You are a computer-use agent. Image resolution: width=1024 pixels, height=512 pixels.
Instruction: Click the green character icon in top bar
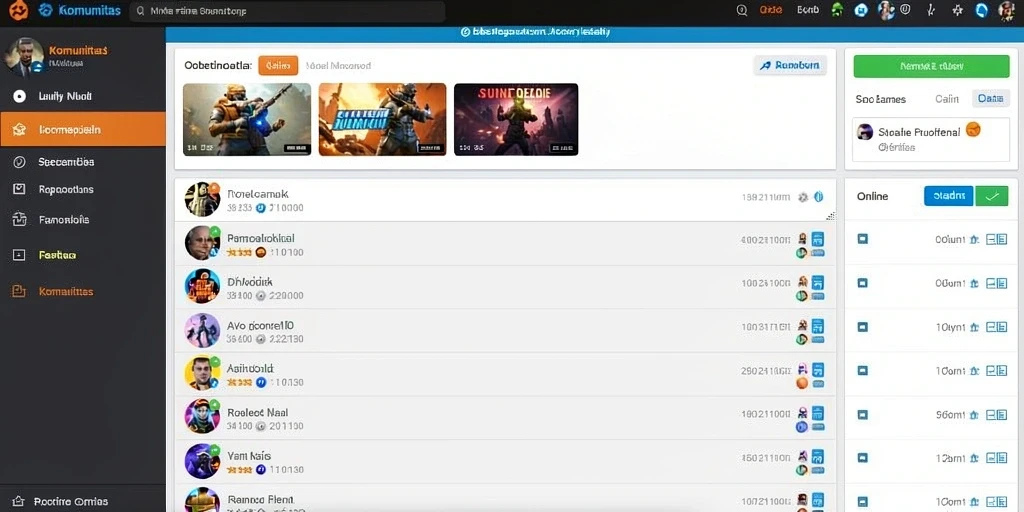(x=837, y=10)
